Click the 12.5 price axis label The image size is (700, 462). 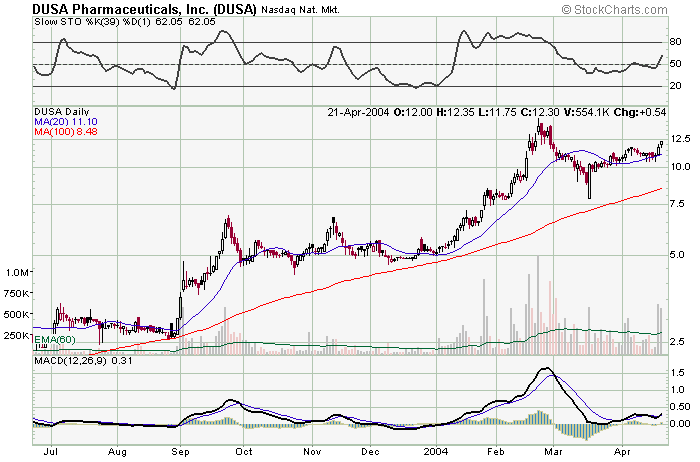tap(680, 139)
